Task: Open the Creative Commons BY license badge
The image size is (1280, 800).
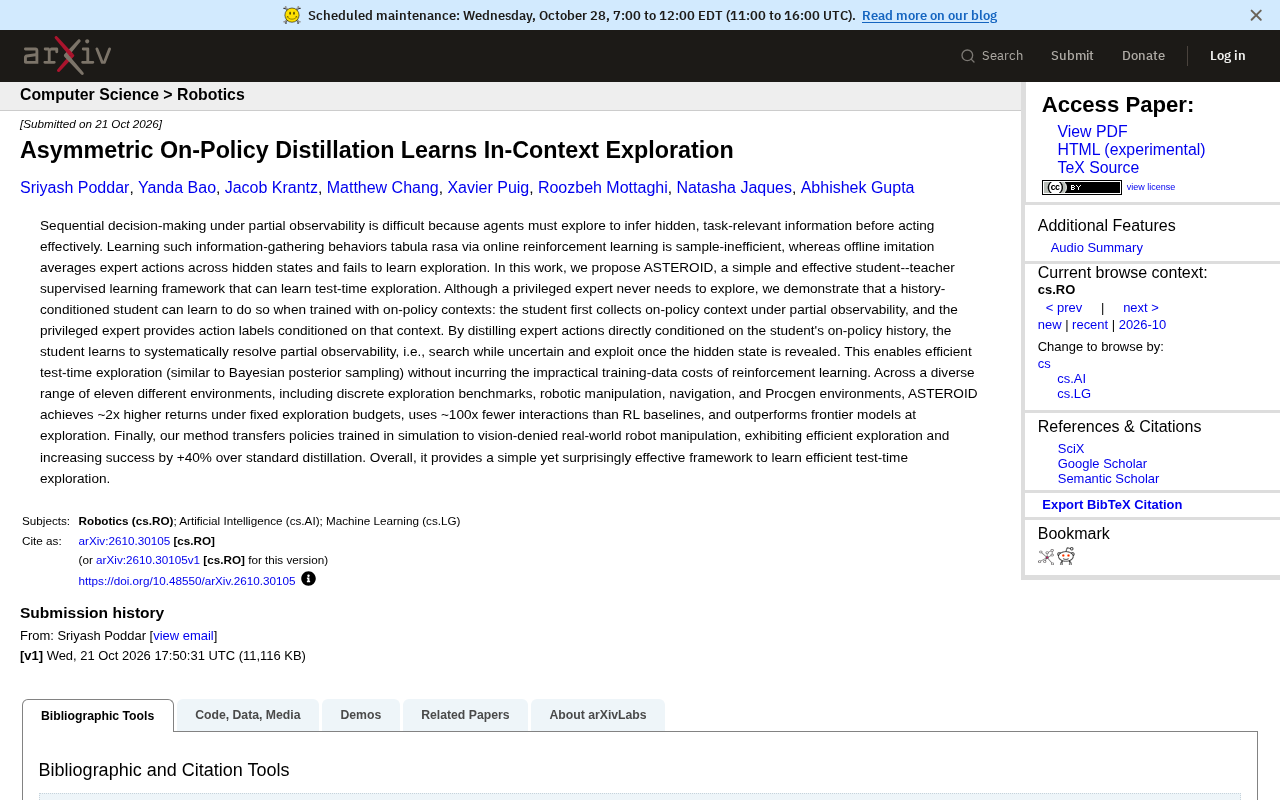Action: pos(1082,187)
